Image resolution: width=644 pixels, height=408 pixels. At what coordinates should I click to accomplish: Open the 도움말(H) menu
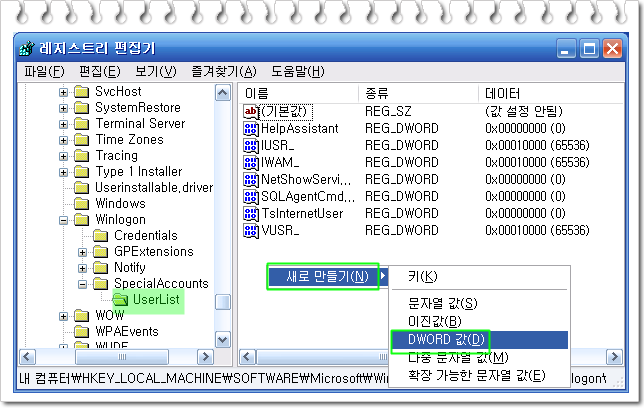point(298,71)
